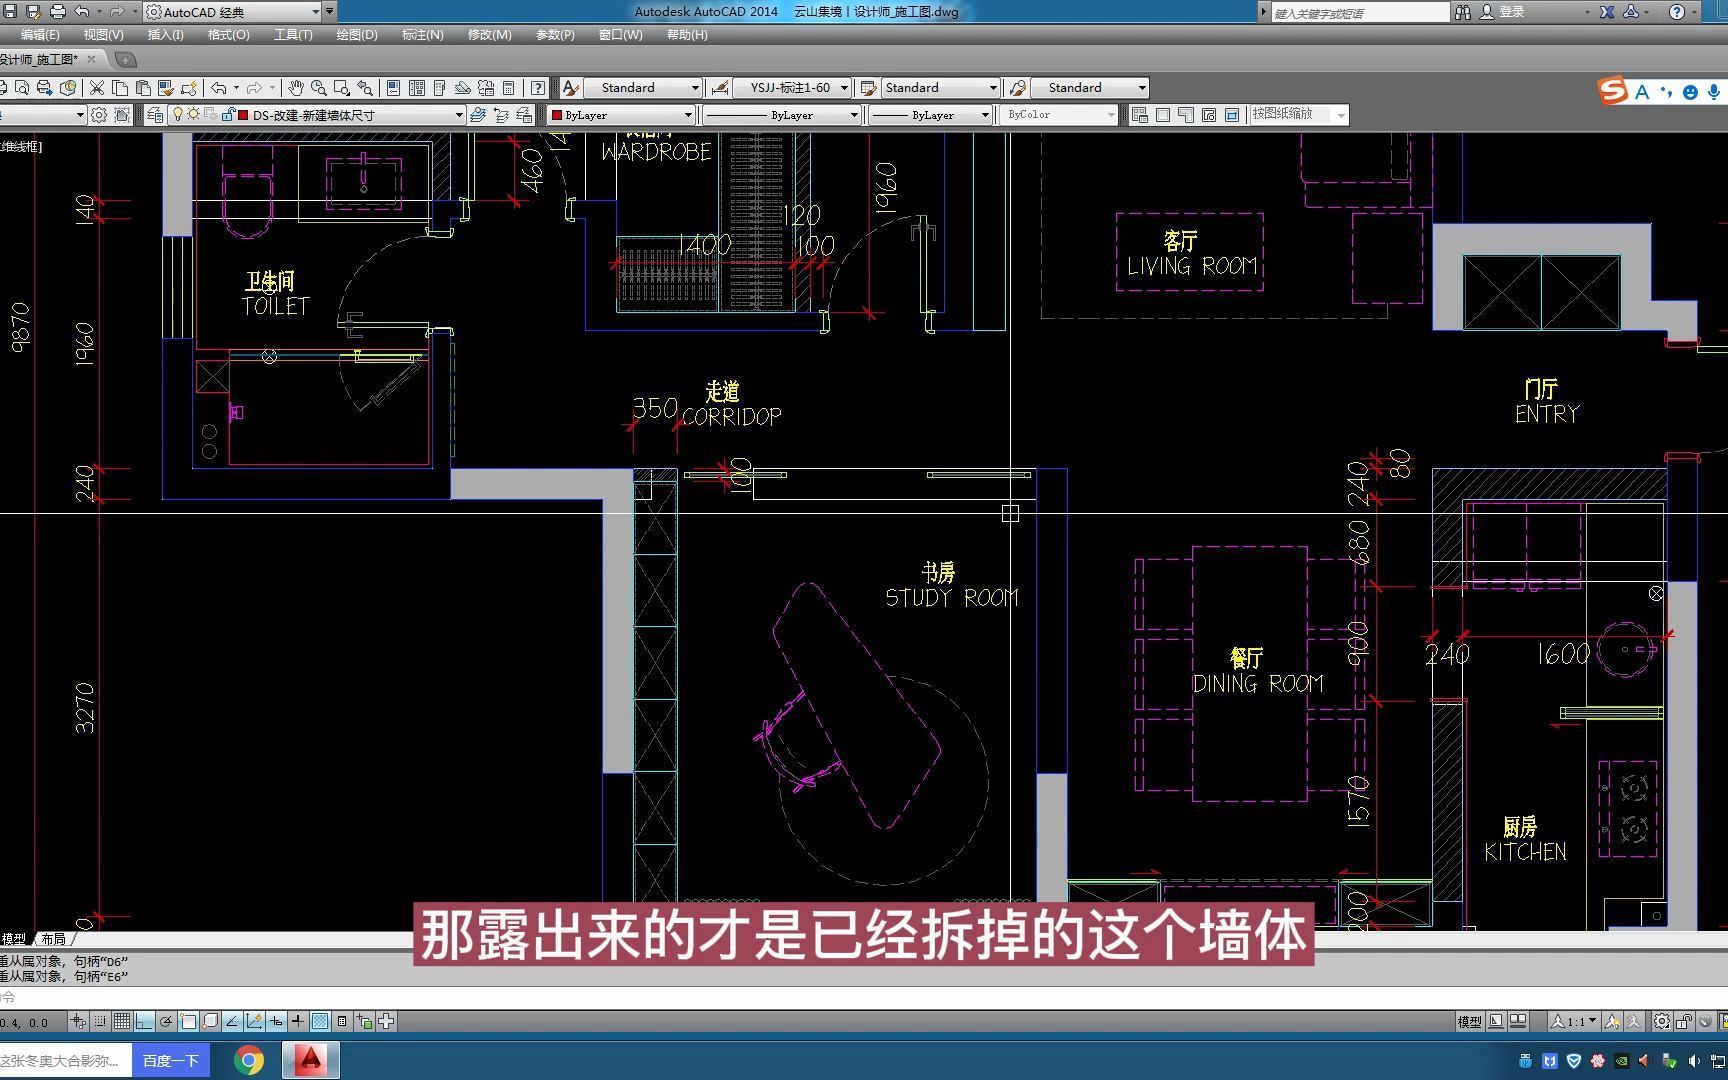Open the Properties palette icon
The height and width of the screenshot is (1080, 1728).
393,88
